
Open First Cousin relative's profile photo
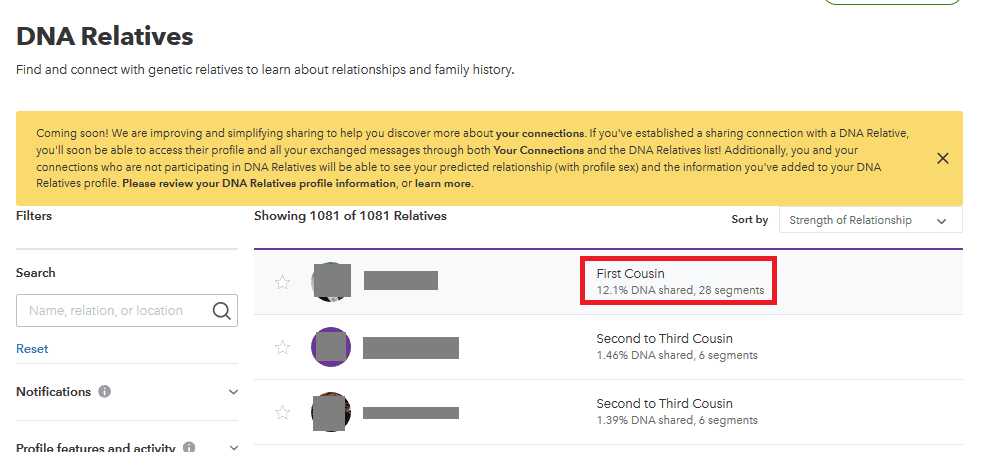pos(330,282)
